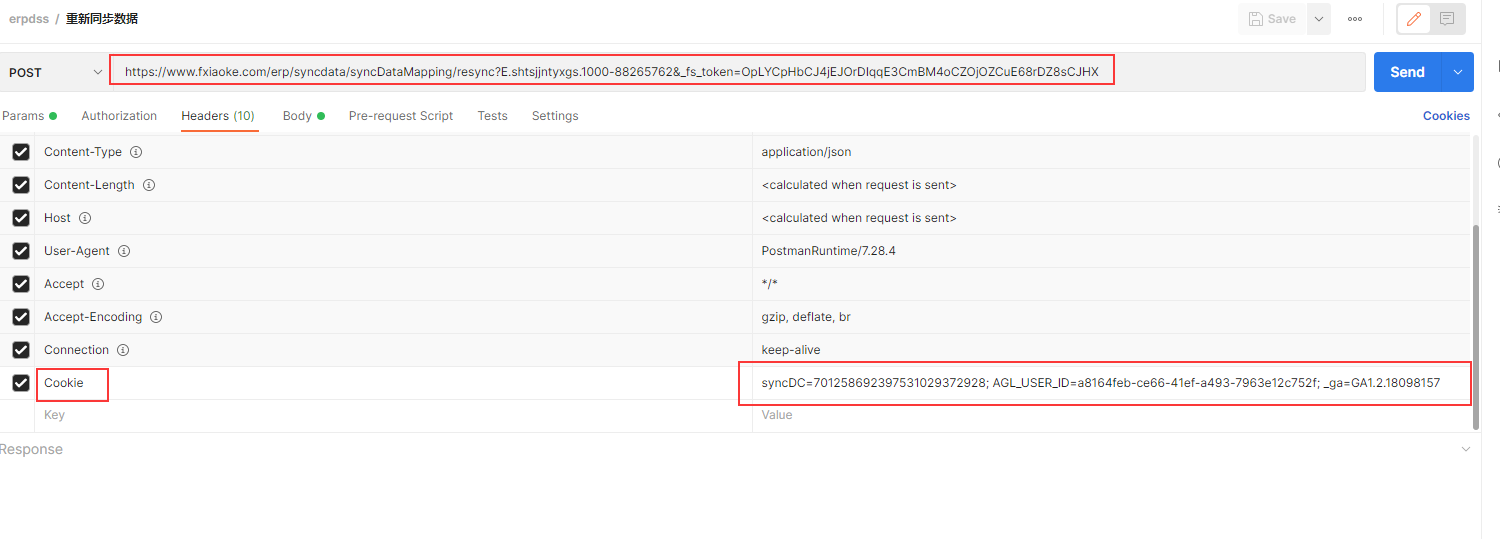Viewport: 1500px width, 539px height.
Task: Click the headers table vertical scrollbar
Action: pyautogui.click(x=1476, y=320)
